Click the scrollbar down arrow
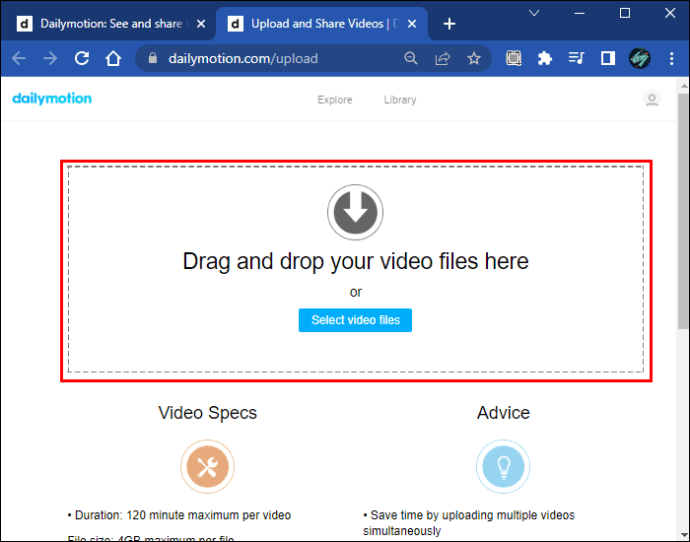Screen dimensions: 690x542 pyautogui.click(x=683, y=535)
